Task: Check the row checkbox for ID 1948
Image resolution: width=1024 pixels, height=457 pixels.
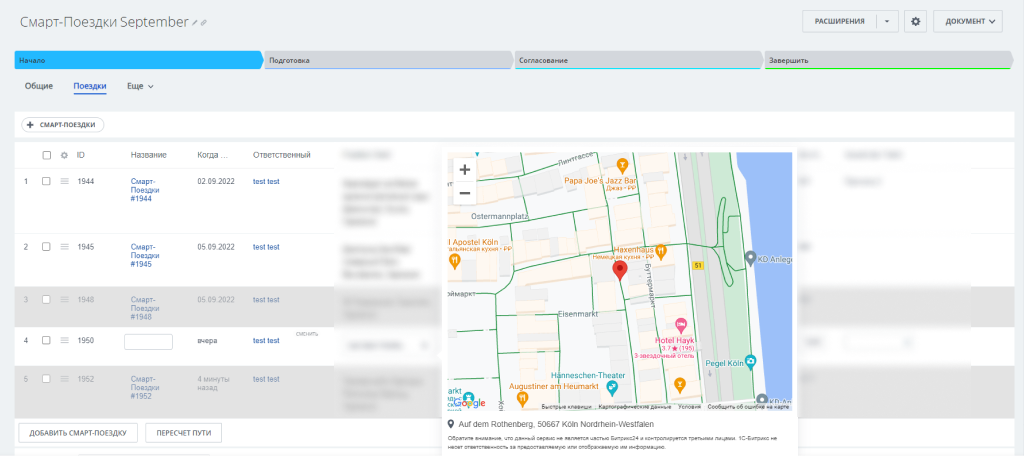Action: coord(46,300)
